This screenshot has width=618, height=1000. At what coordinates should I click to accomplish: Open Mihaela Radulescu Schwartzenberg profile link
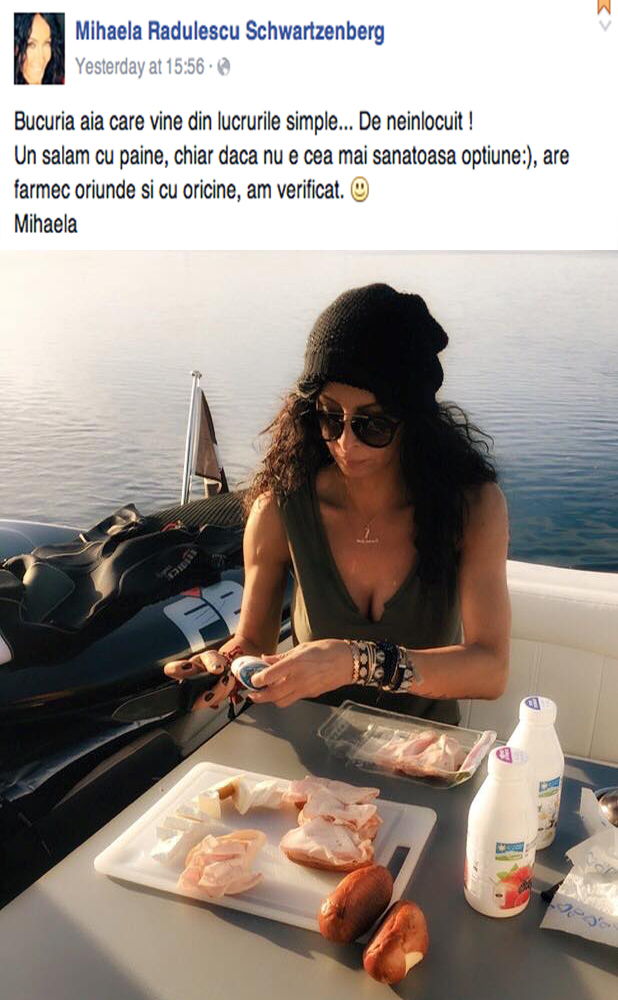(230, 31)
